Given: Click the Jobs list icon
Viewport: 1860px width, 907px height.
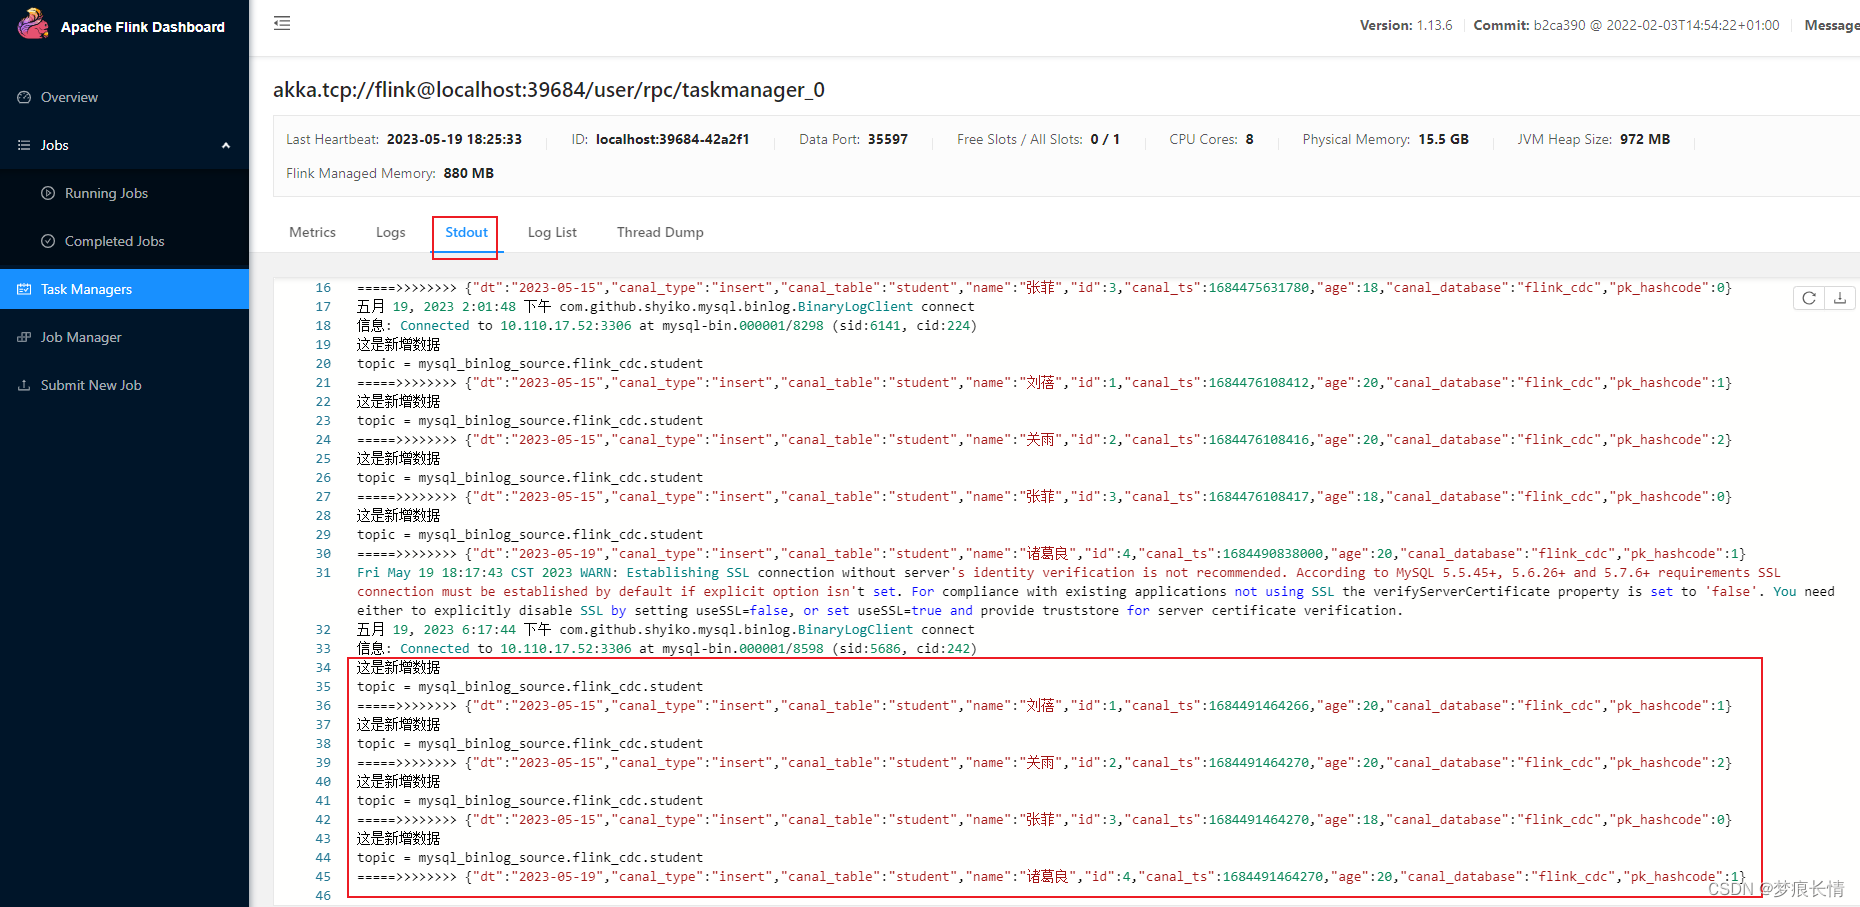Looking at the screenshot, I should point(24,145).
